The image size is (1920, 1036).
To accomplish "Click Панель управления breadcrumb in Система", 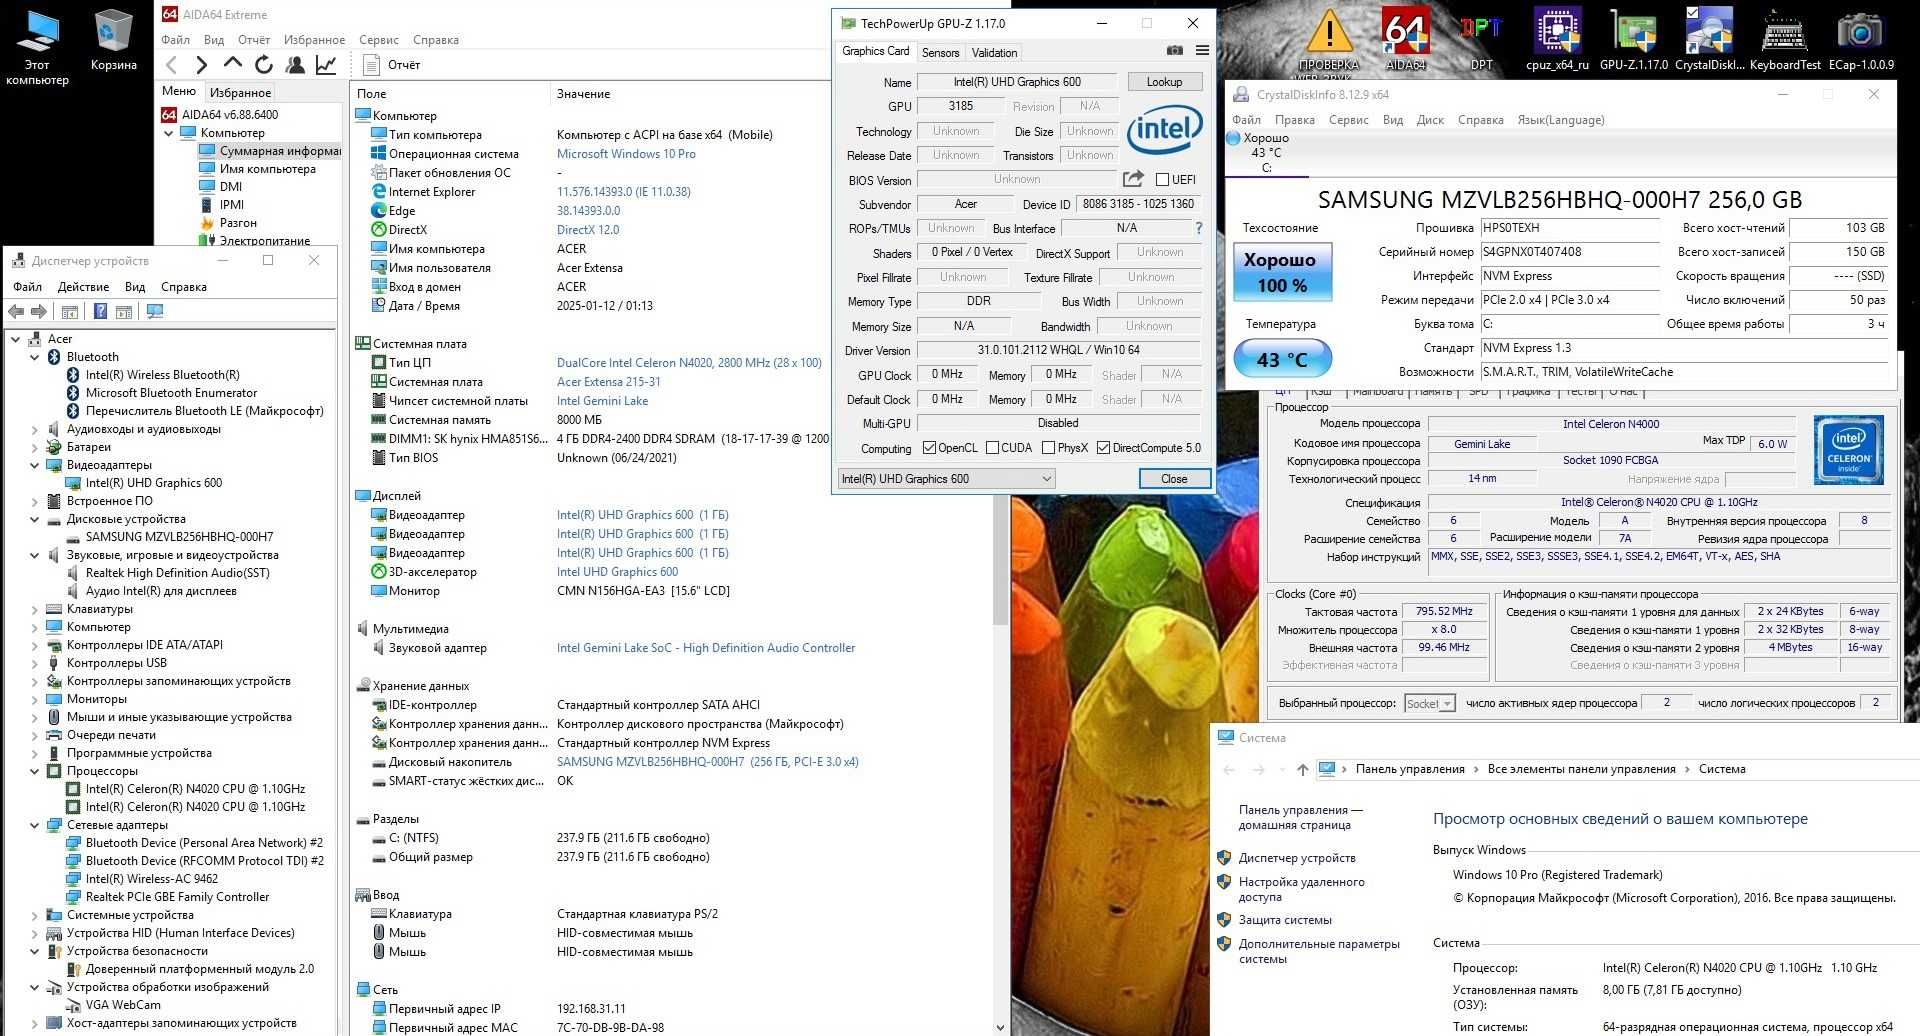I will (1410, 769).
